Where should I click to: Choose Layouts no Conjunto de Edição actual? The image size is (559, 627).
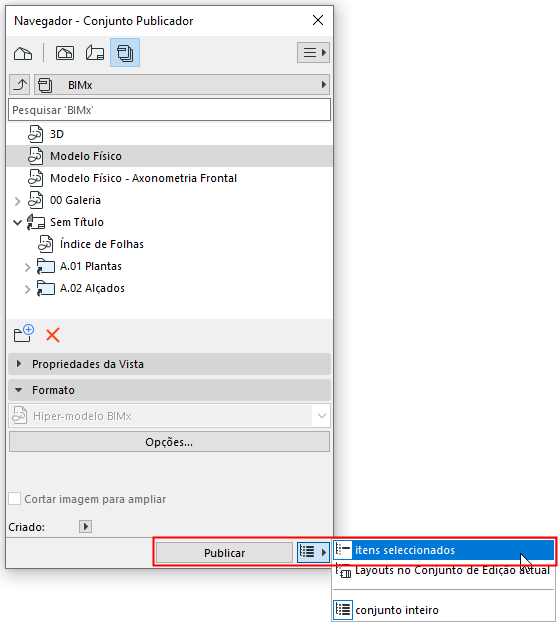tap(444, 570)
